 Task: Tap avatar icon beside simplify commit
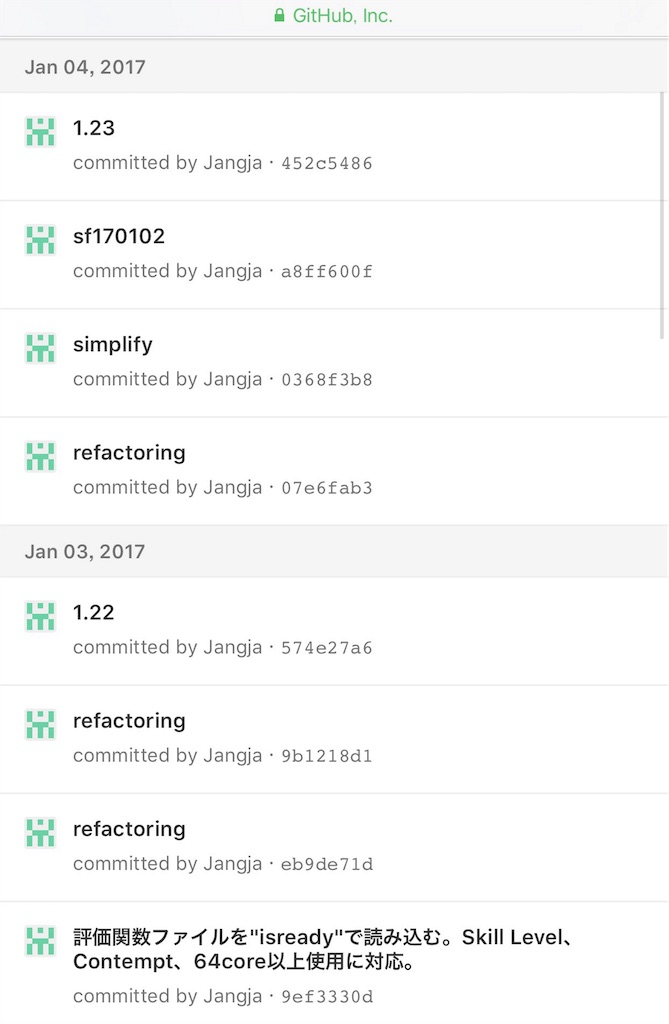click(x=40, y=348)
